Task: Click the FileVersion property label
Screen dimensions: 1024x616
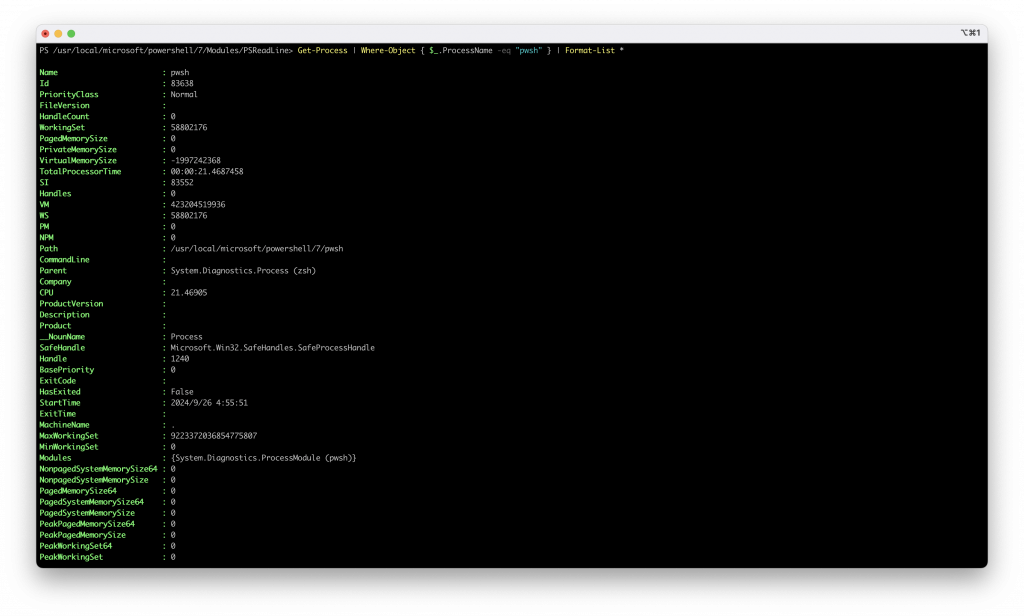Action: click(x=64, y=106)
